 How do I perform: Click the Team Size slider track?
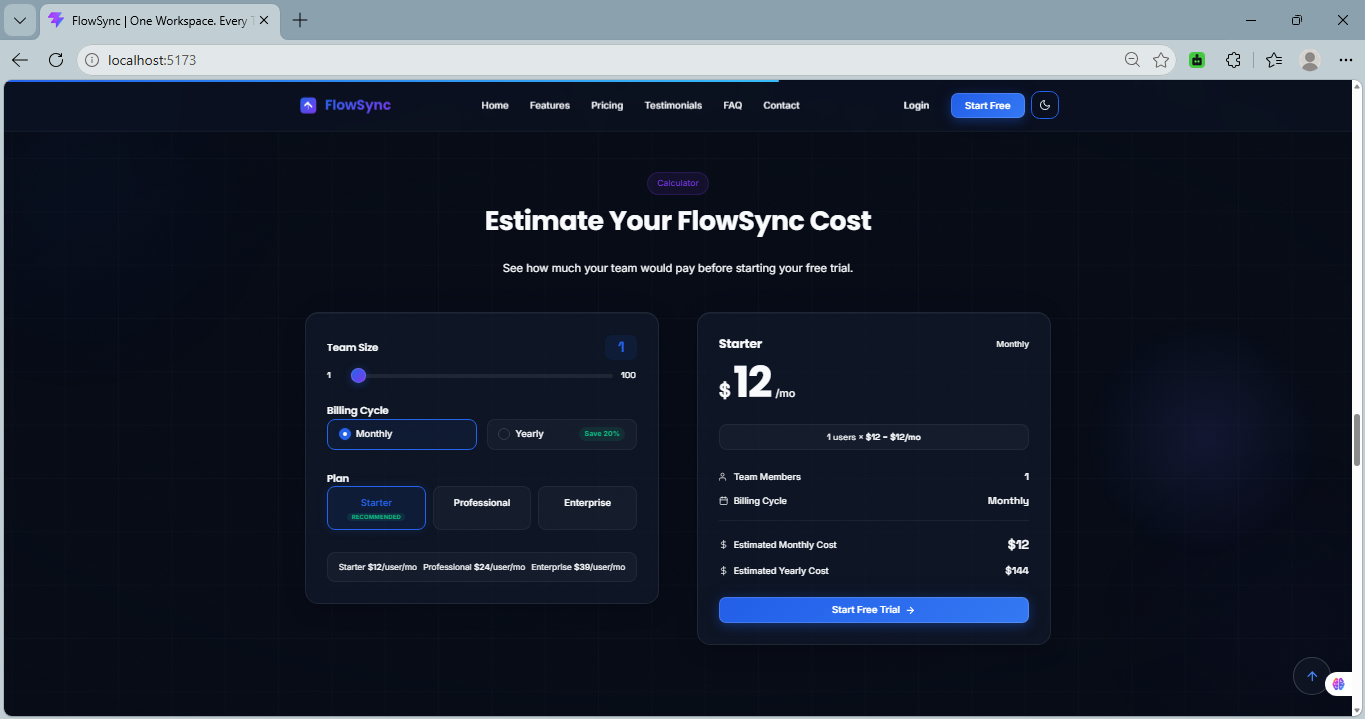[481, 376]
